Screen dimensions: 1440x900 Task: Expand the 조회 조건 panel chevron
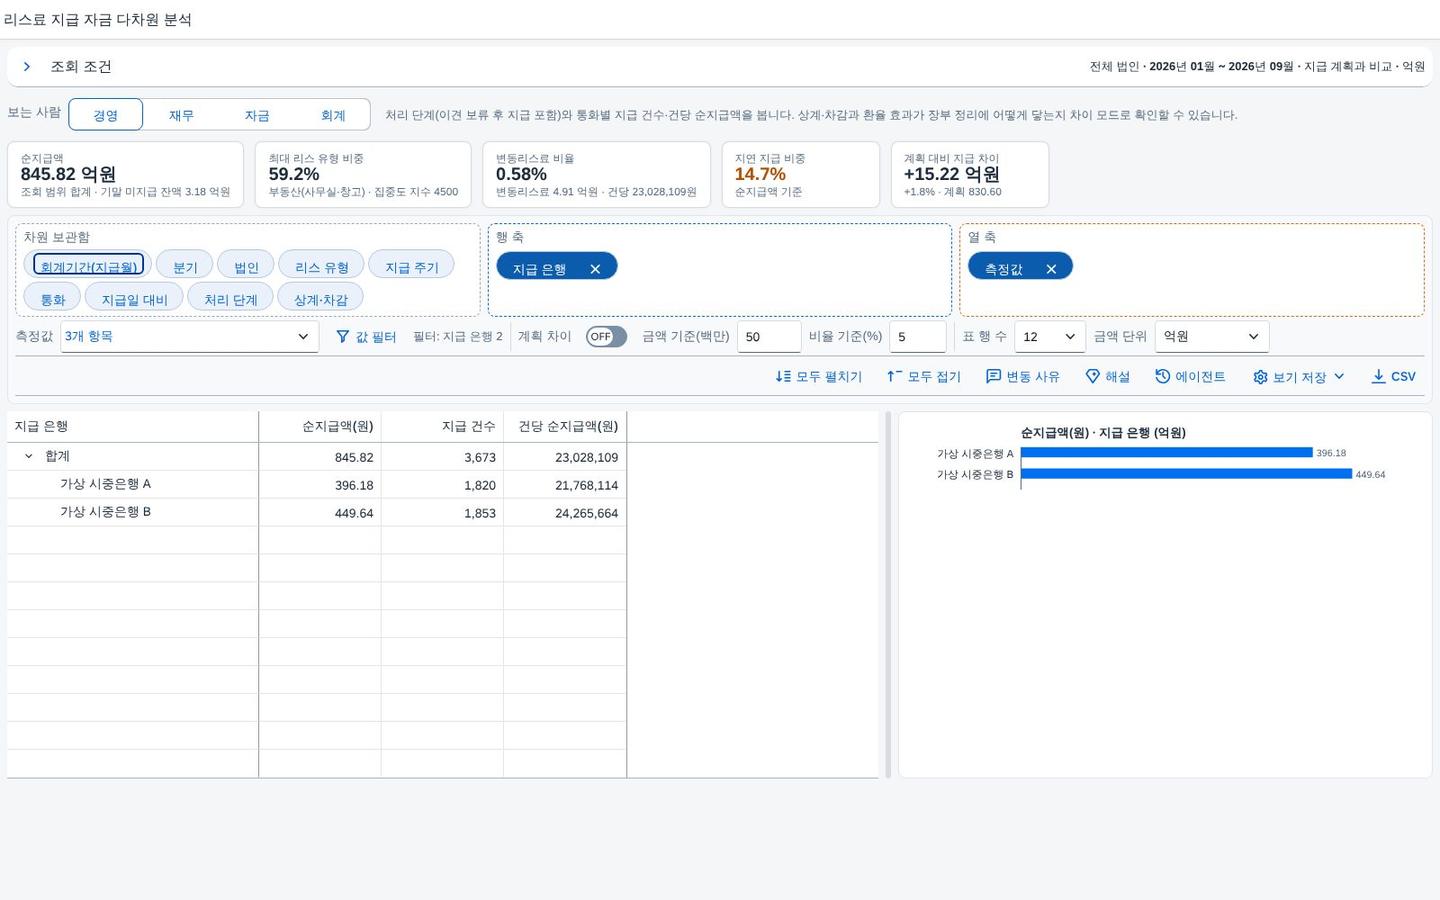[27, 67]
